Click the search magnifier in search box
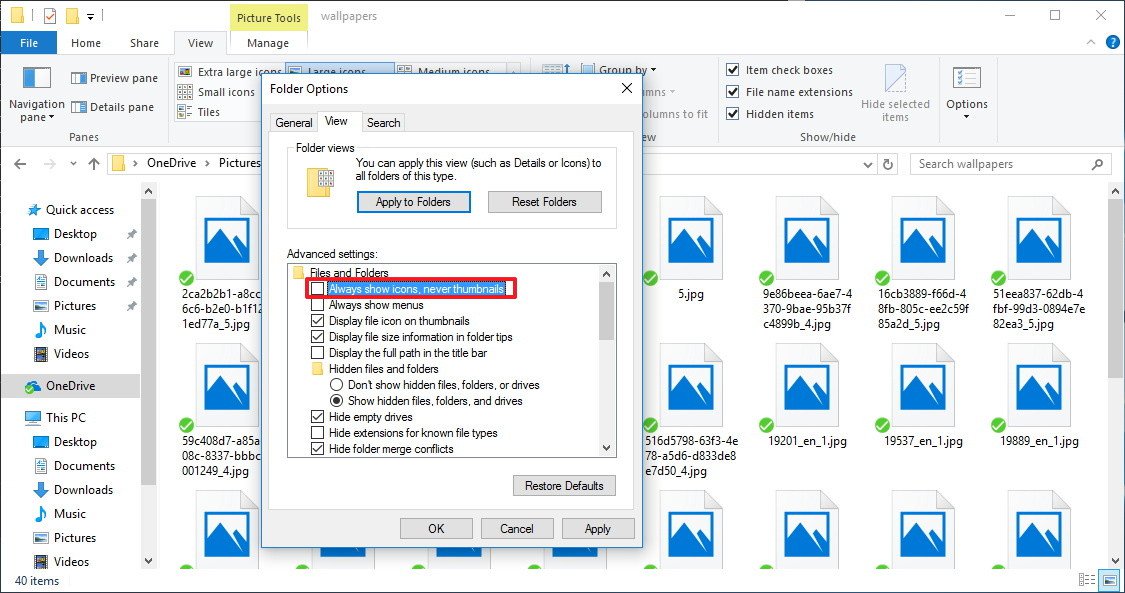1125x593 pixels. [1095, 163]
